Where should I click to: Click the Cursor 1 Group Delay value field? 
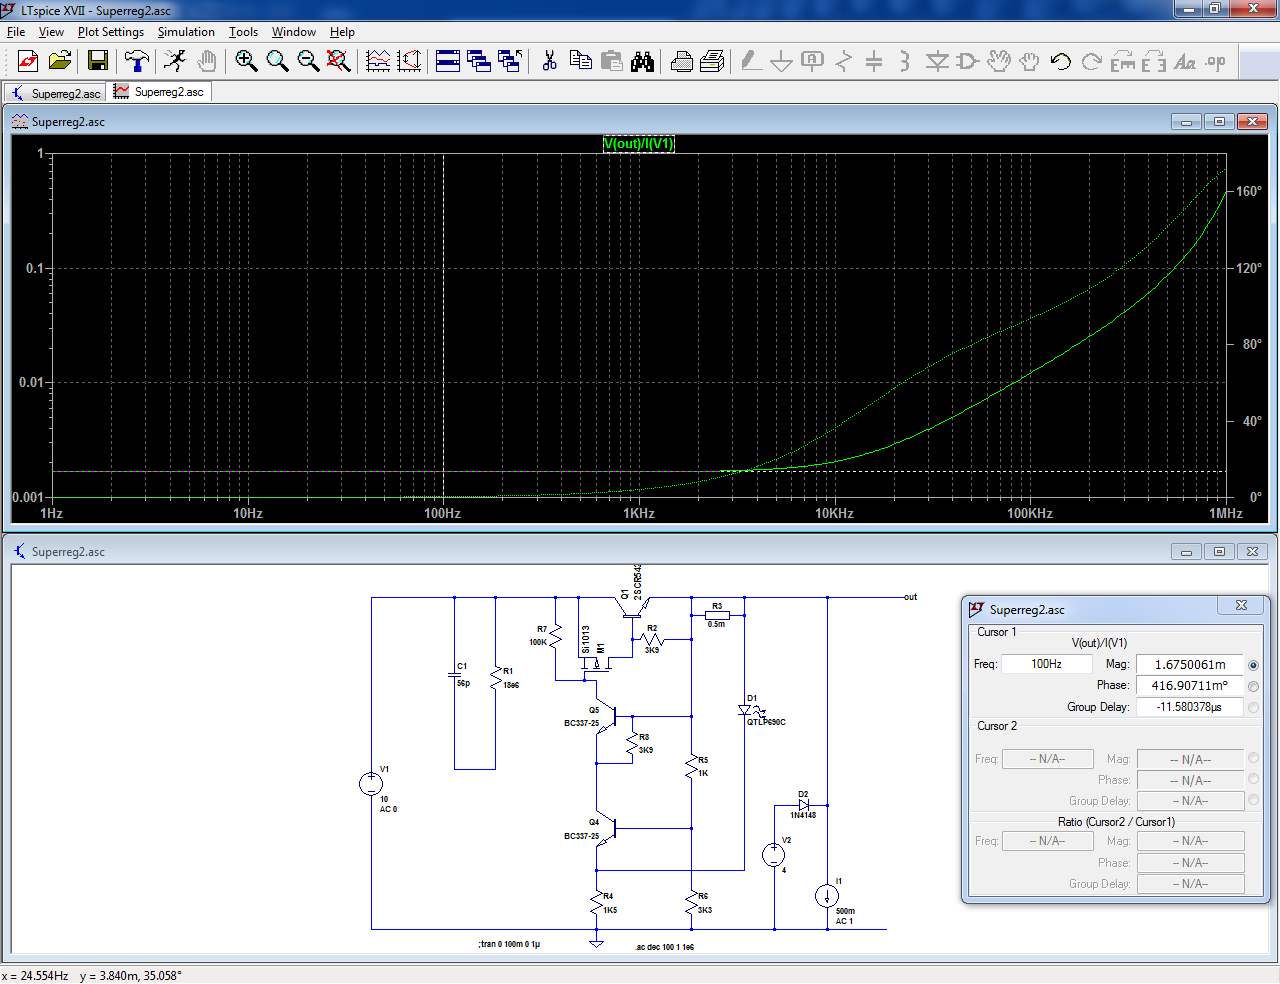pyautogui.click(x=1190, y=706)
